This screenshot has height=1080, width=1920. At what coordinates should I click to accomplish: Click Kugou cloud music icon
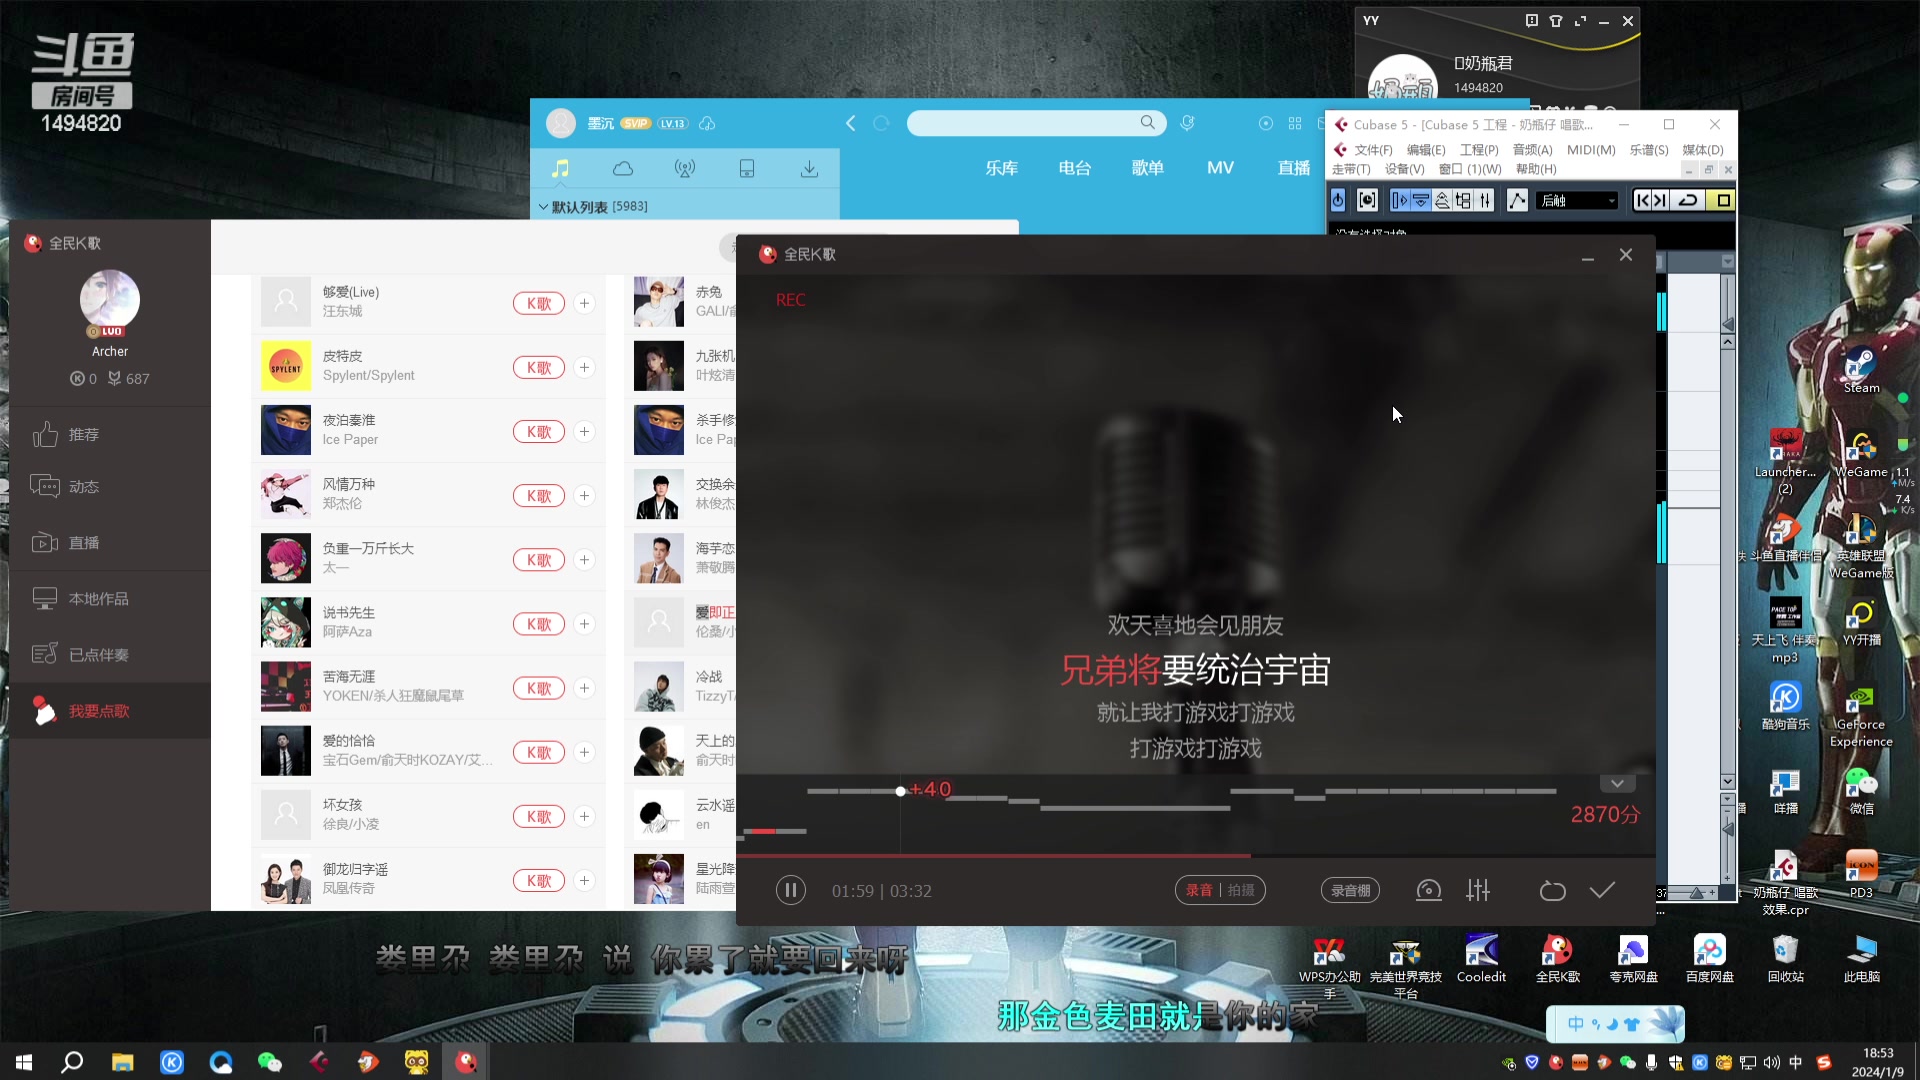pyautogui.click(x=623, y=168)
